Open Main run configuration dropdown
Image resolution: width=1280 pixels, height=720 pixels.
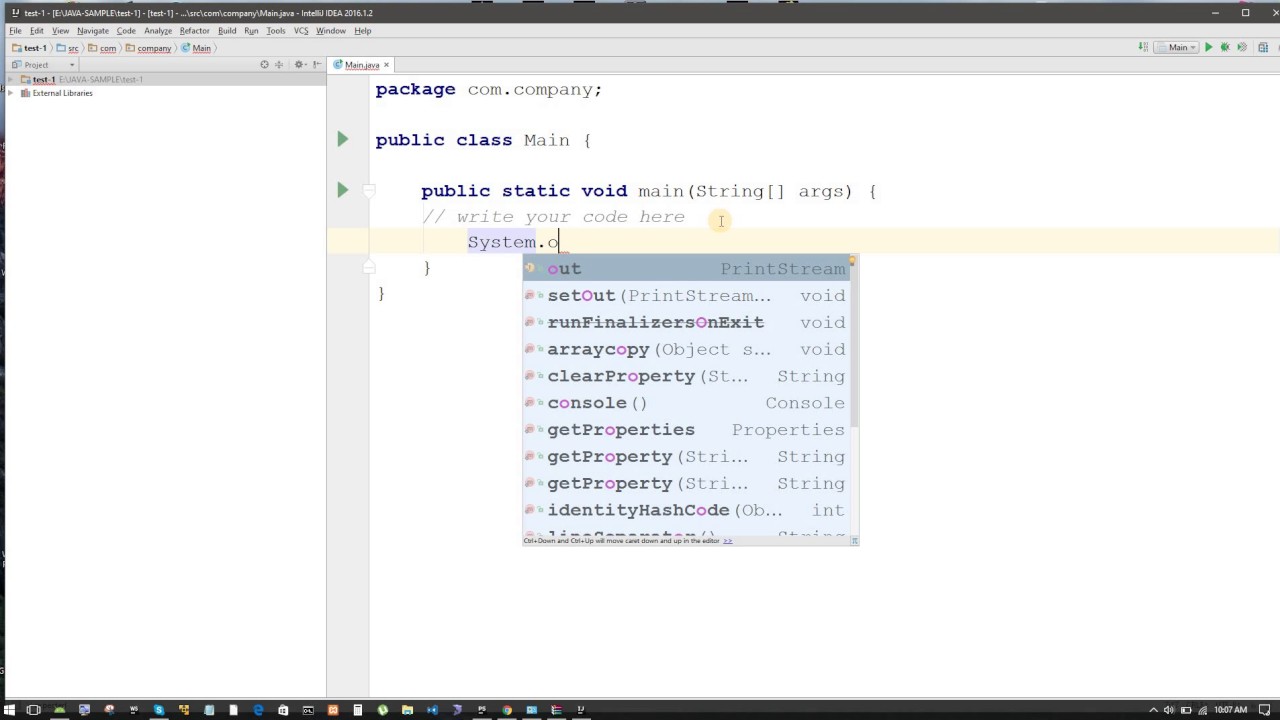[1176, 48]
